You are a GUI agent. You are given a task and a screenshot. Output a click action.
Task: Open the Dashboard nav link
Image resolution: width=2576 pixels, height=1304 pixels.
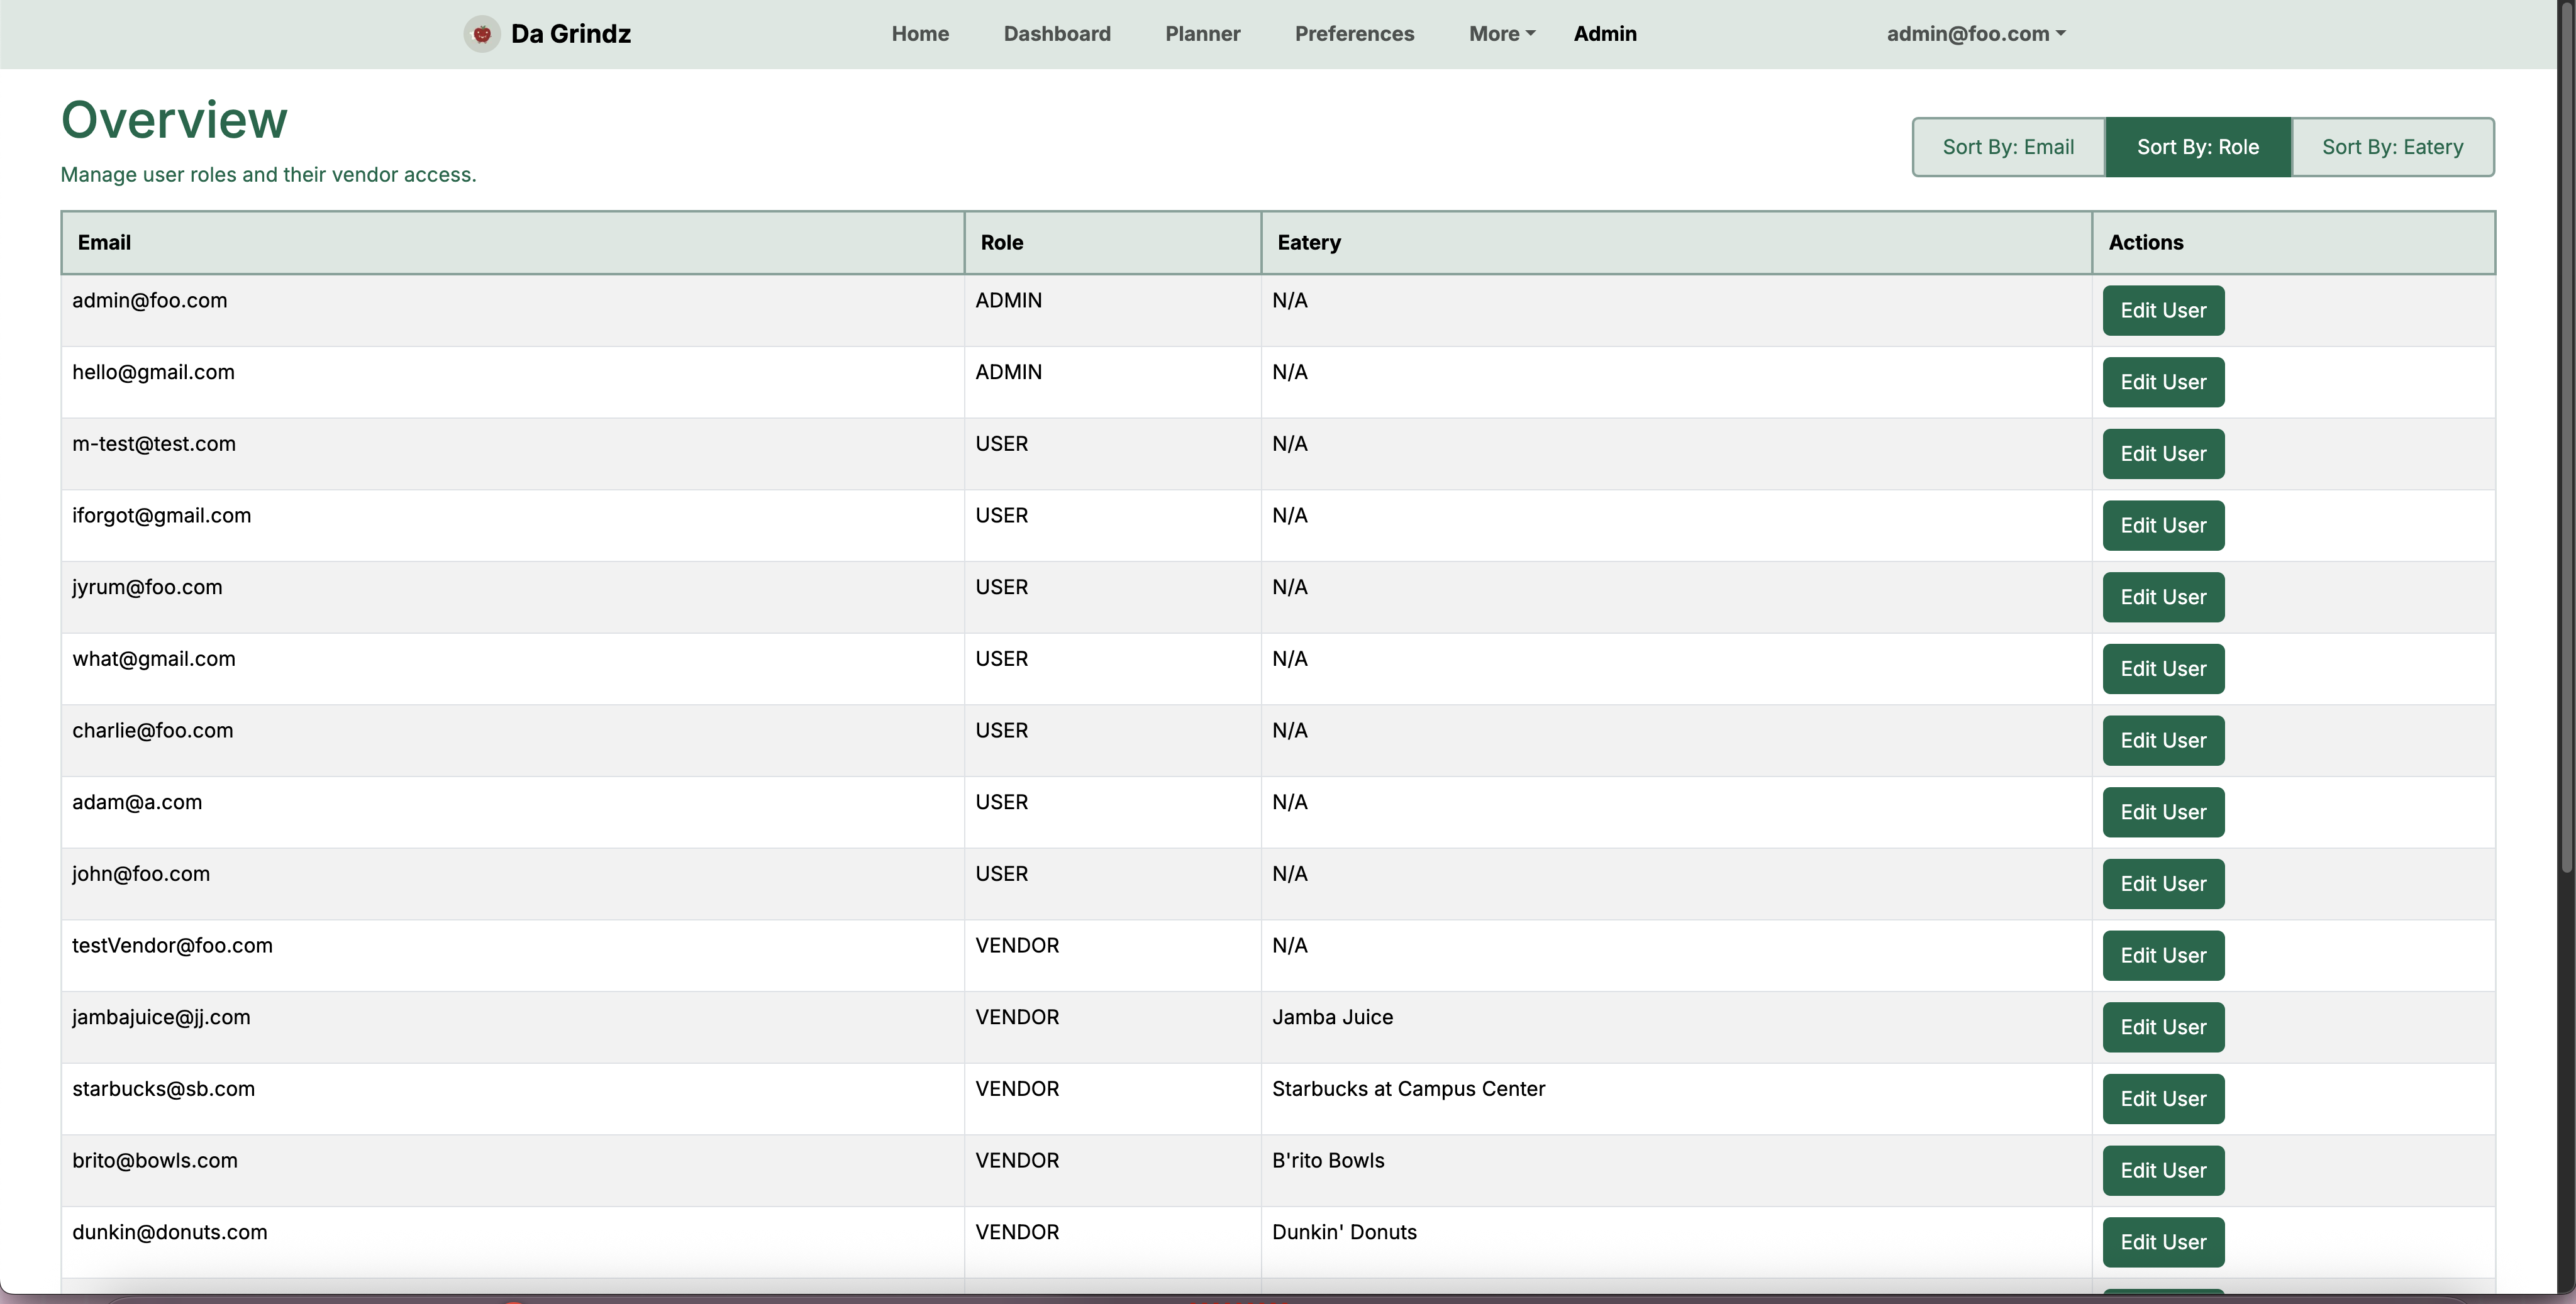(x=1057, y=34)
